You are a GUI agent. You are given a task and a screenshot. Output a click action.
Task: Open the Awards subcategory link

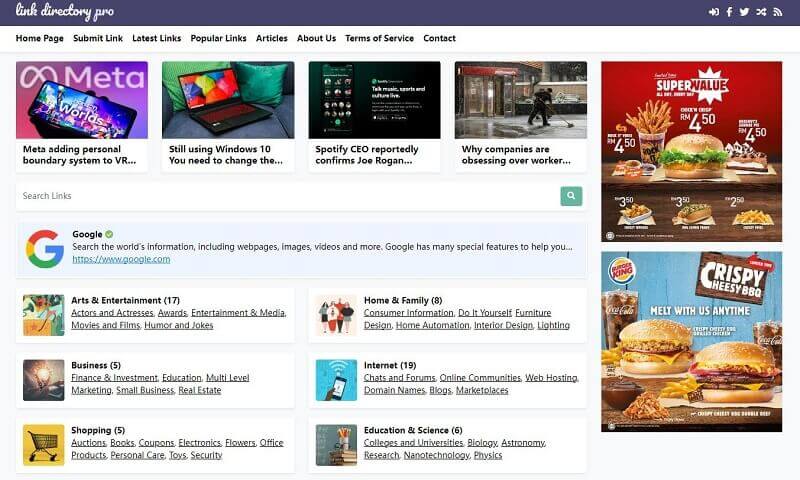[x=172, y=313]
